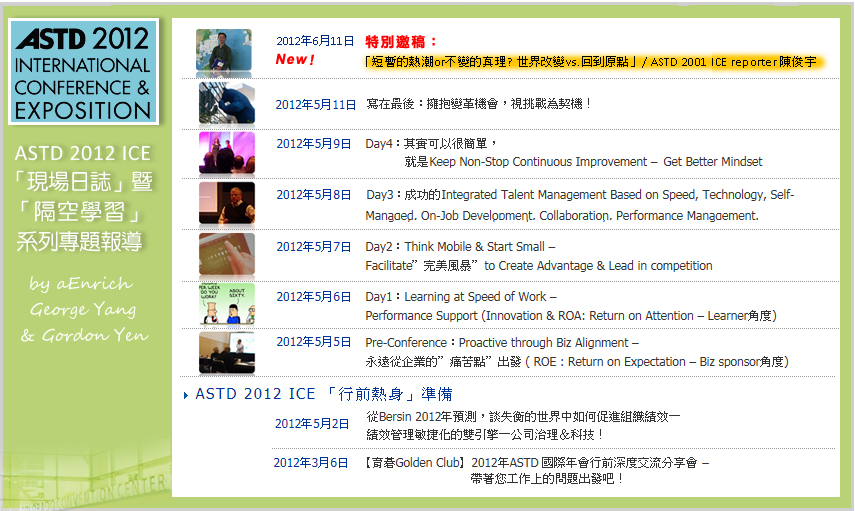Open the highlighted ASTD 2001 ICE reporter article

590,62
